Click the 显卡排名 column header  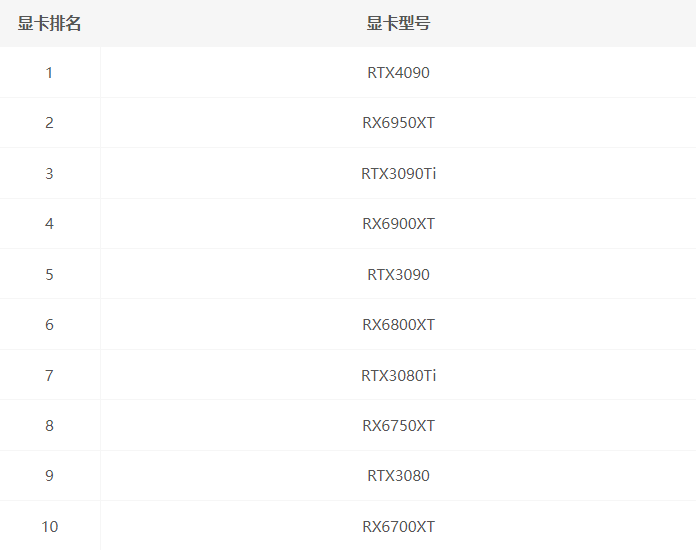(49, 23)
